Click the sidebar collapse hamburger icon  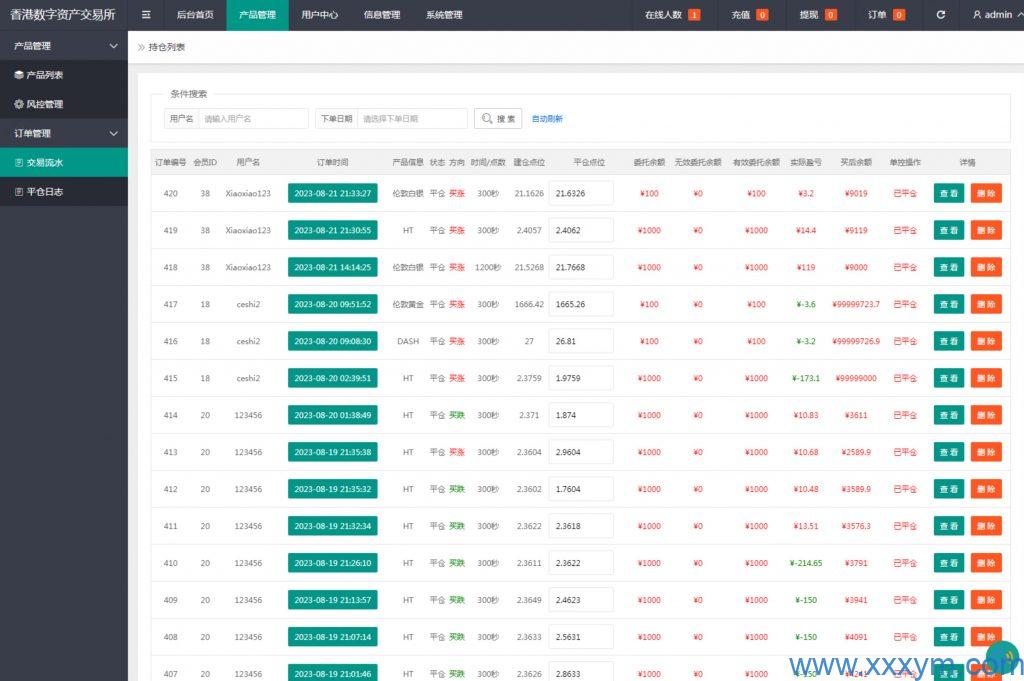[x=146, y=15]
